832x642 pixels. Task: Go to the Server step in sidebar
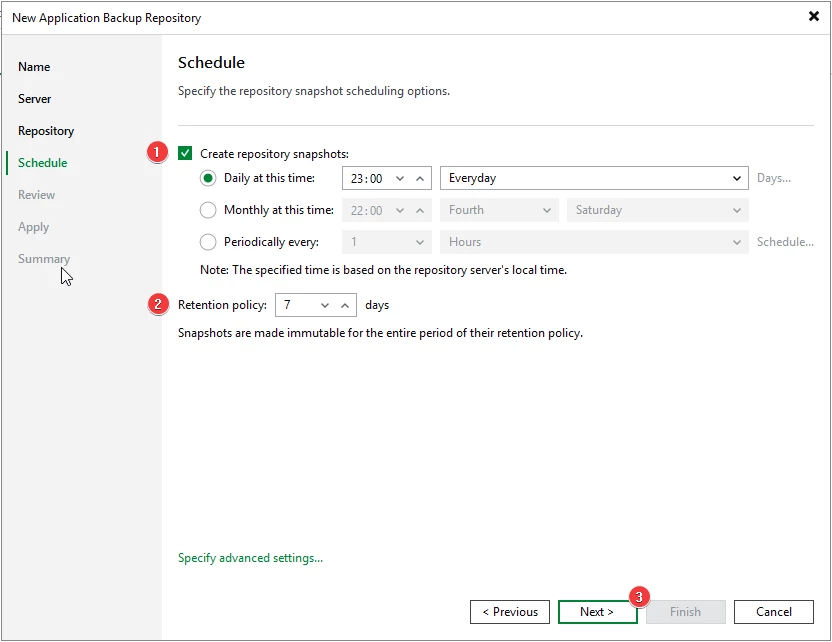point(34,99)
